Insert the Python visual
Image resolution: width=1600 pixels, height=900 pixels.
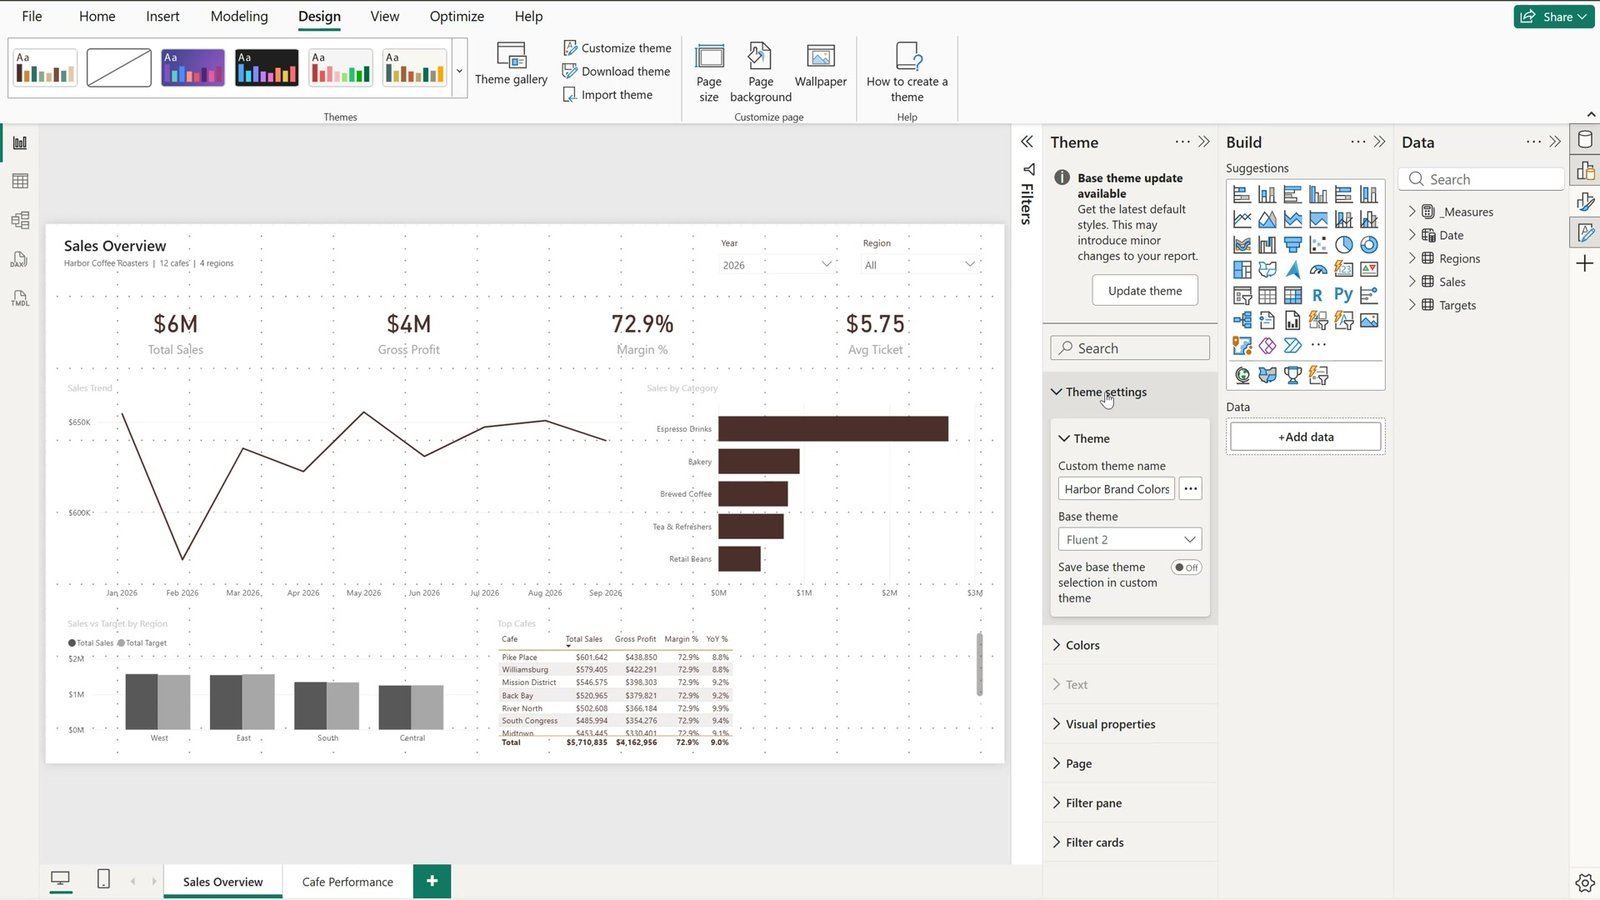[x=1344, y=295]
